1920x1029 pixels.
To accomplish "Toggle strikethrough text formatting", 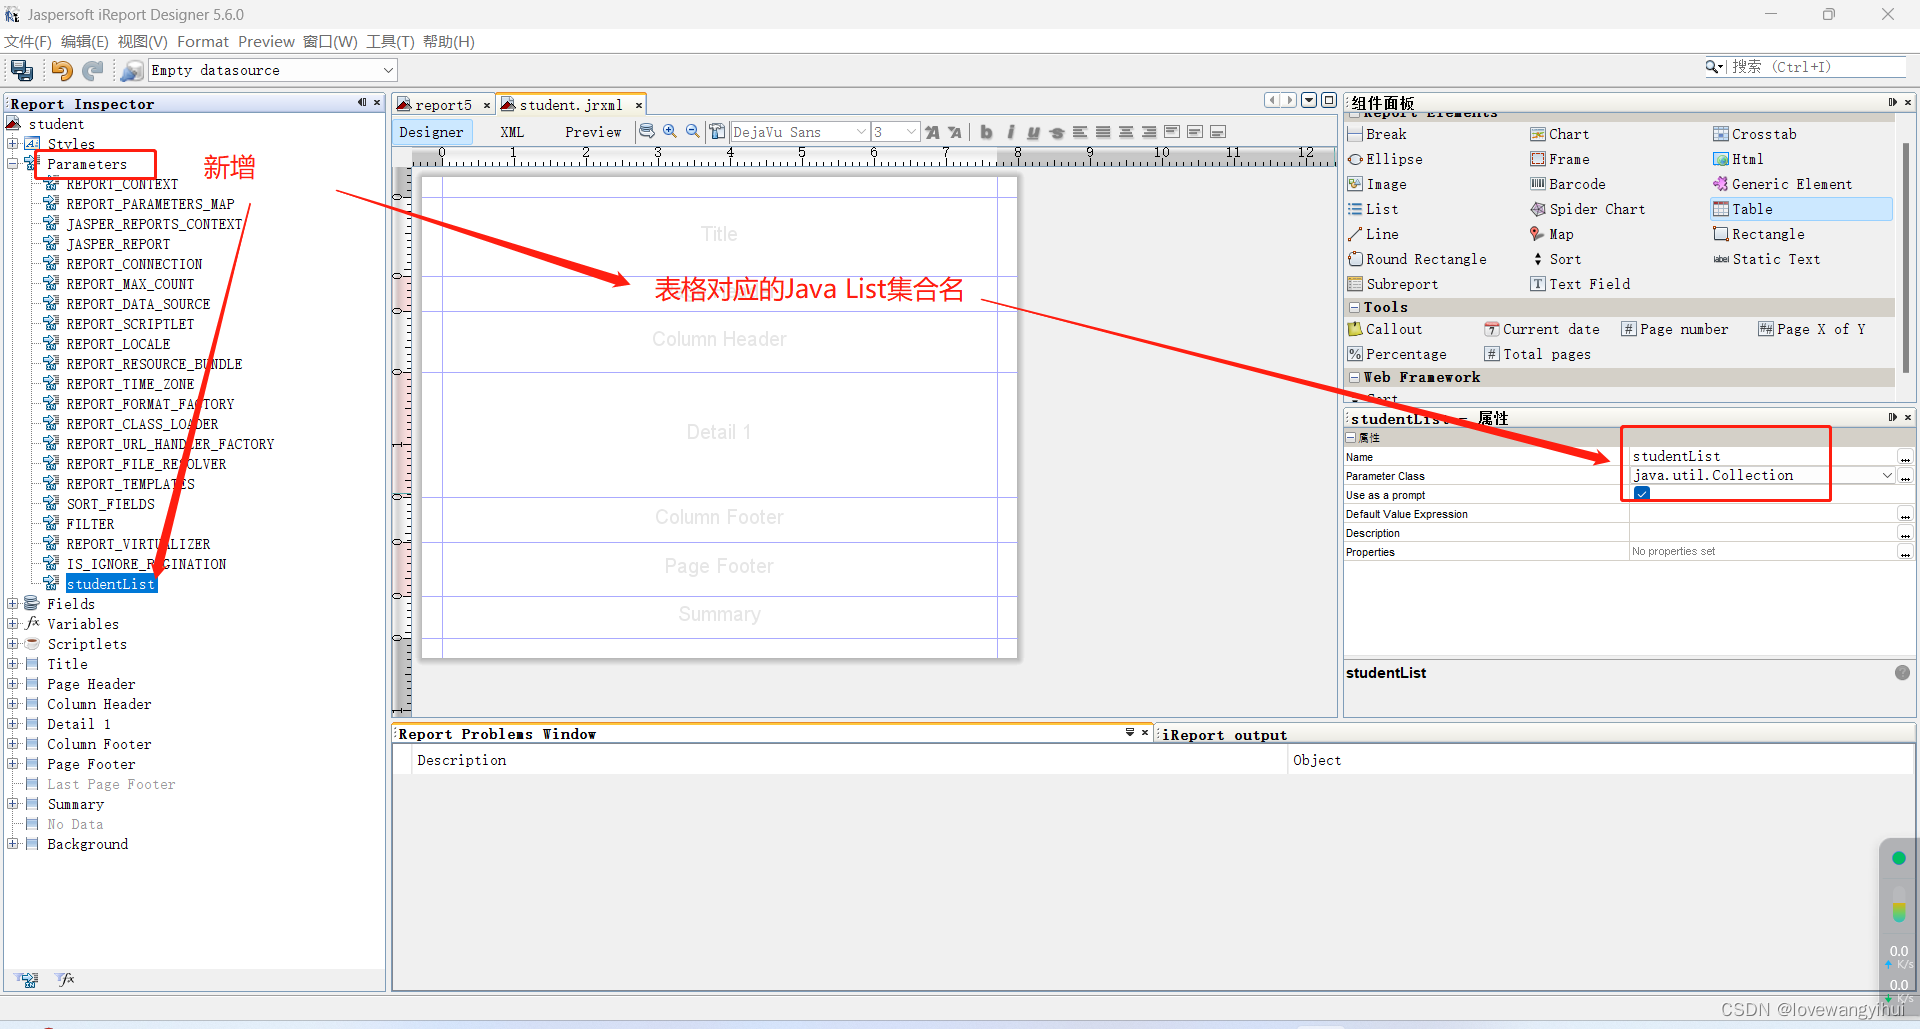I will click(1056, 132).
